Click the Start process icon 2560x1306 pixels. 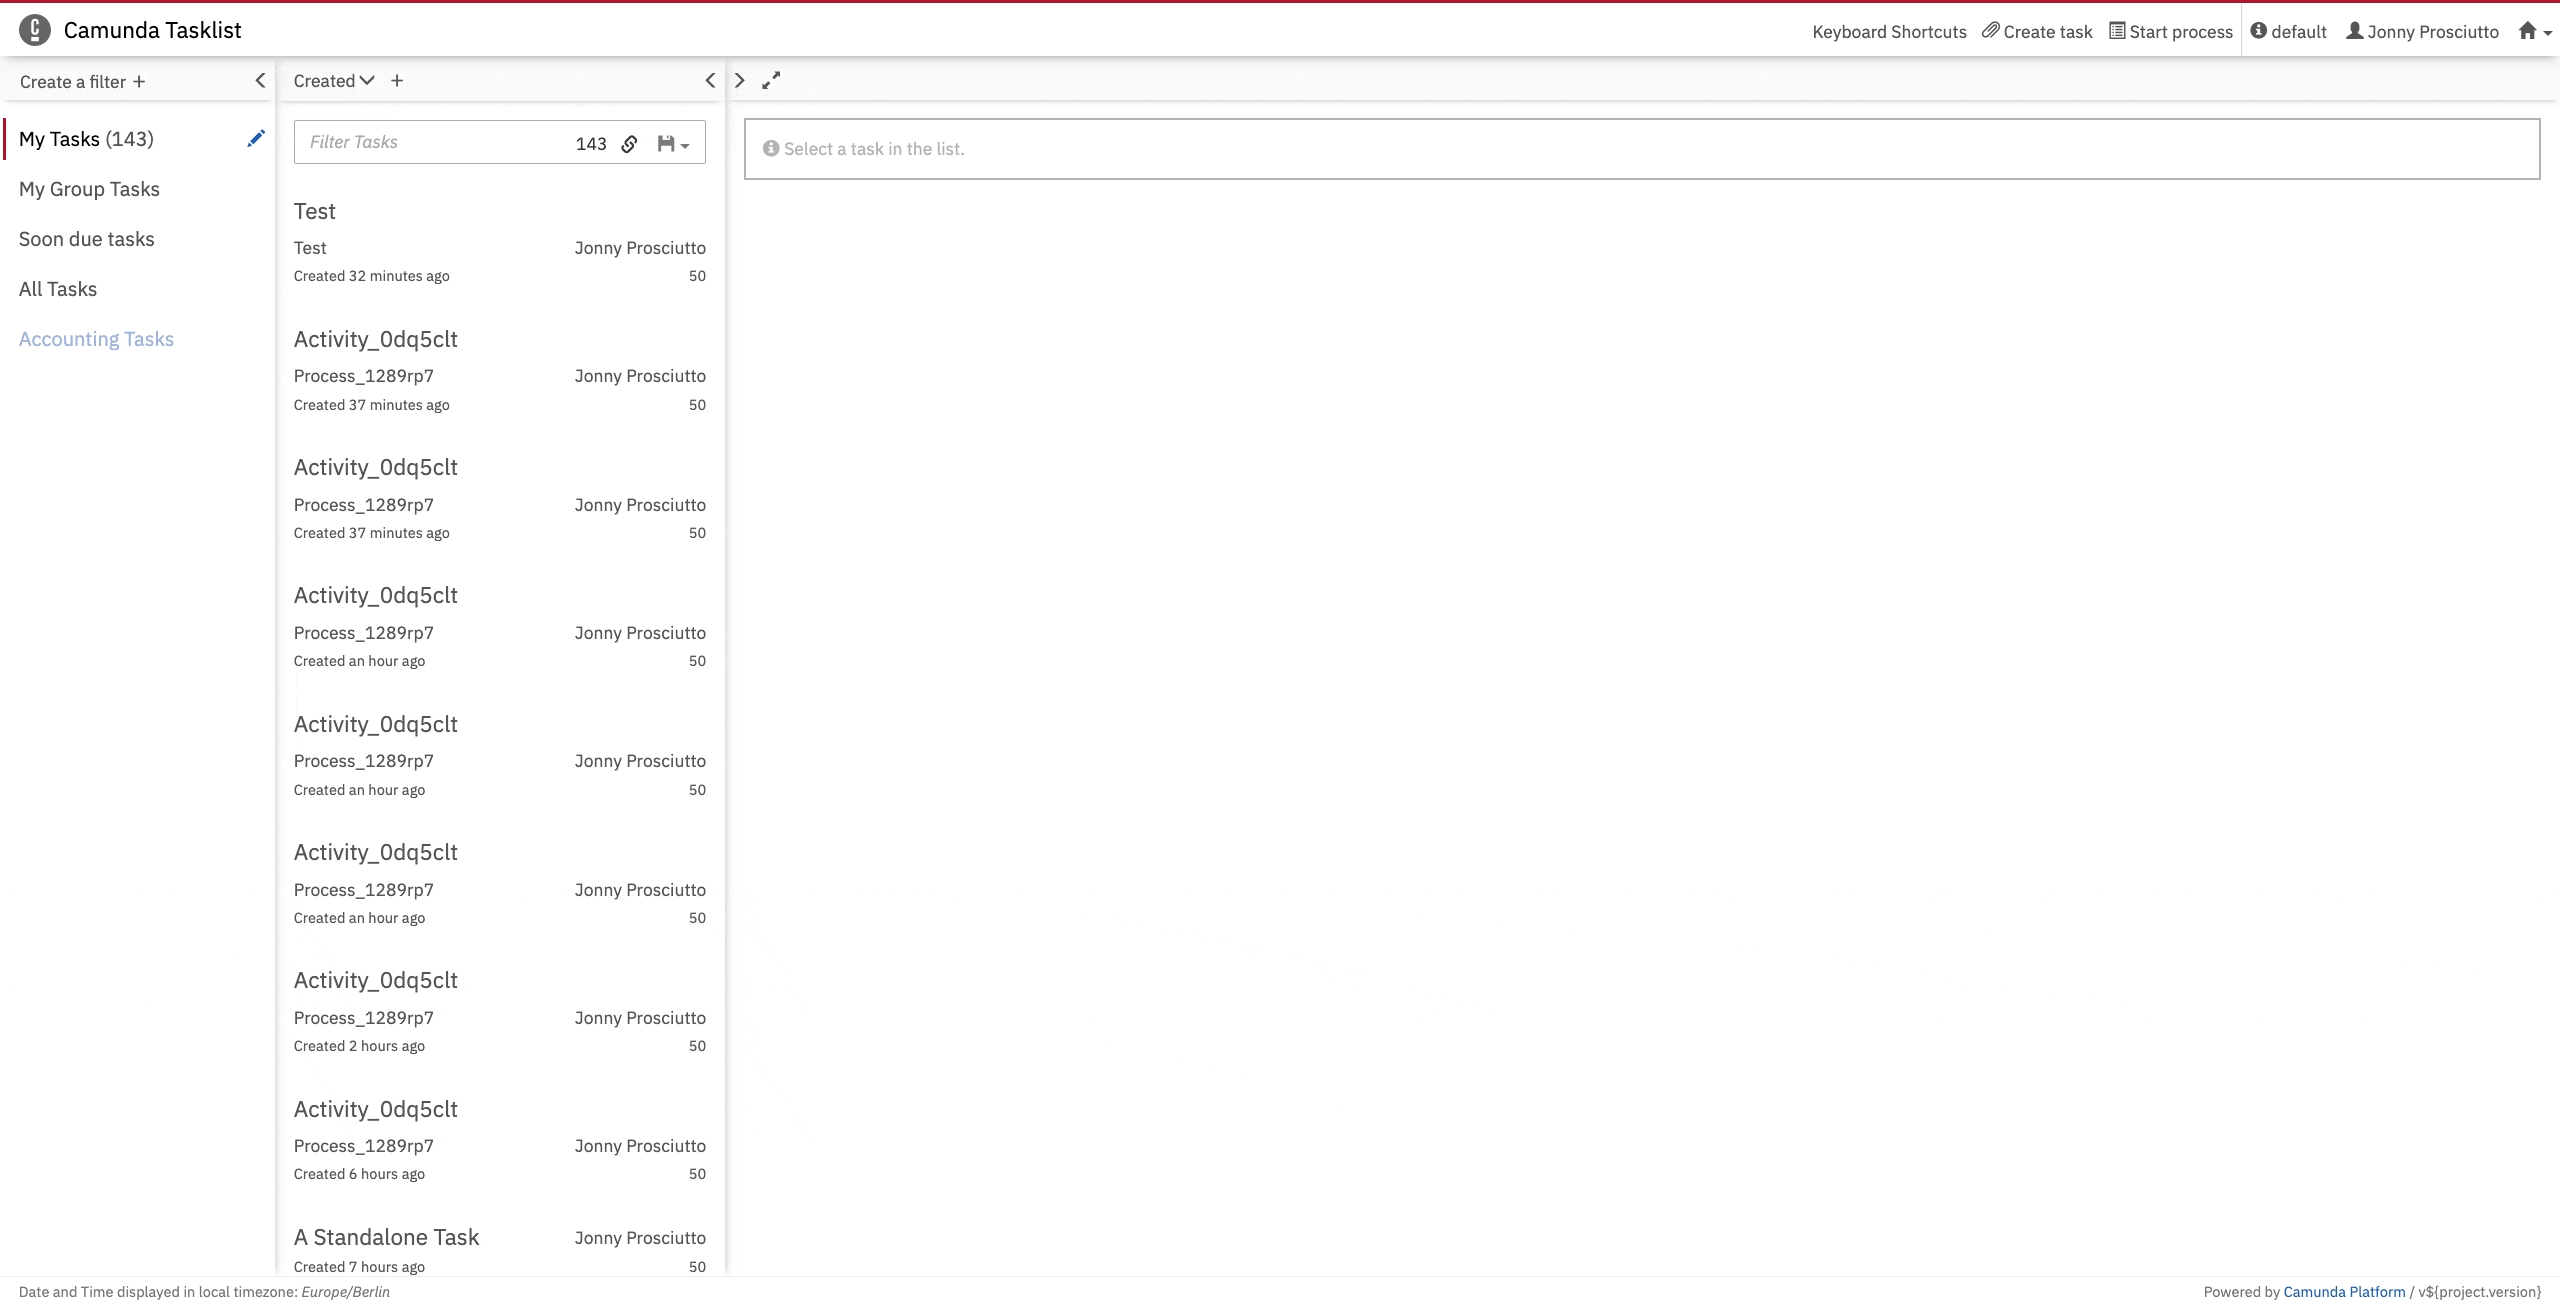pyautogui.click(x=2119, y=31)
